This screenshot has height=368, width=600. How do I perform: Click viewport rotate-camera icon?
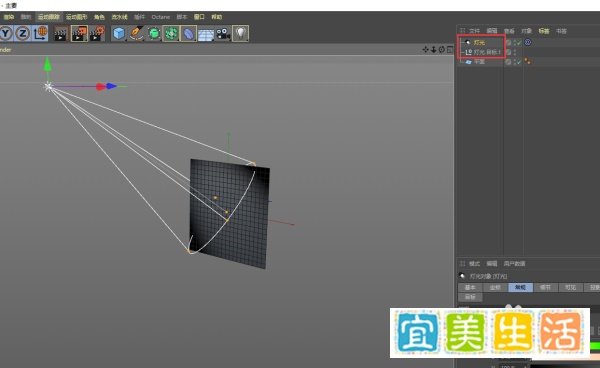[442, 49]
